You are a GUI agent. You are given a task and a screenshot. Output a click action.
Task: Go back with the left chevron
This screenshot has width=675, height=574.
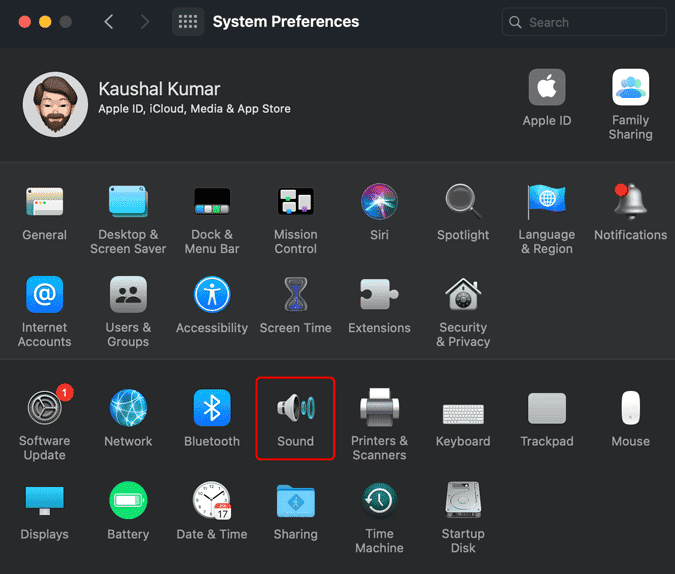point(109,22)
